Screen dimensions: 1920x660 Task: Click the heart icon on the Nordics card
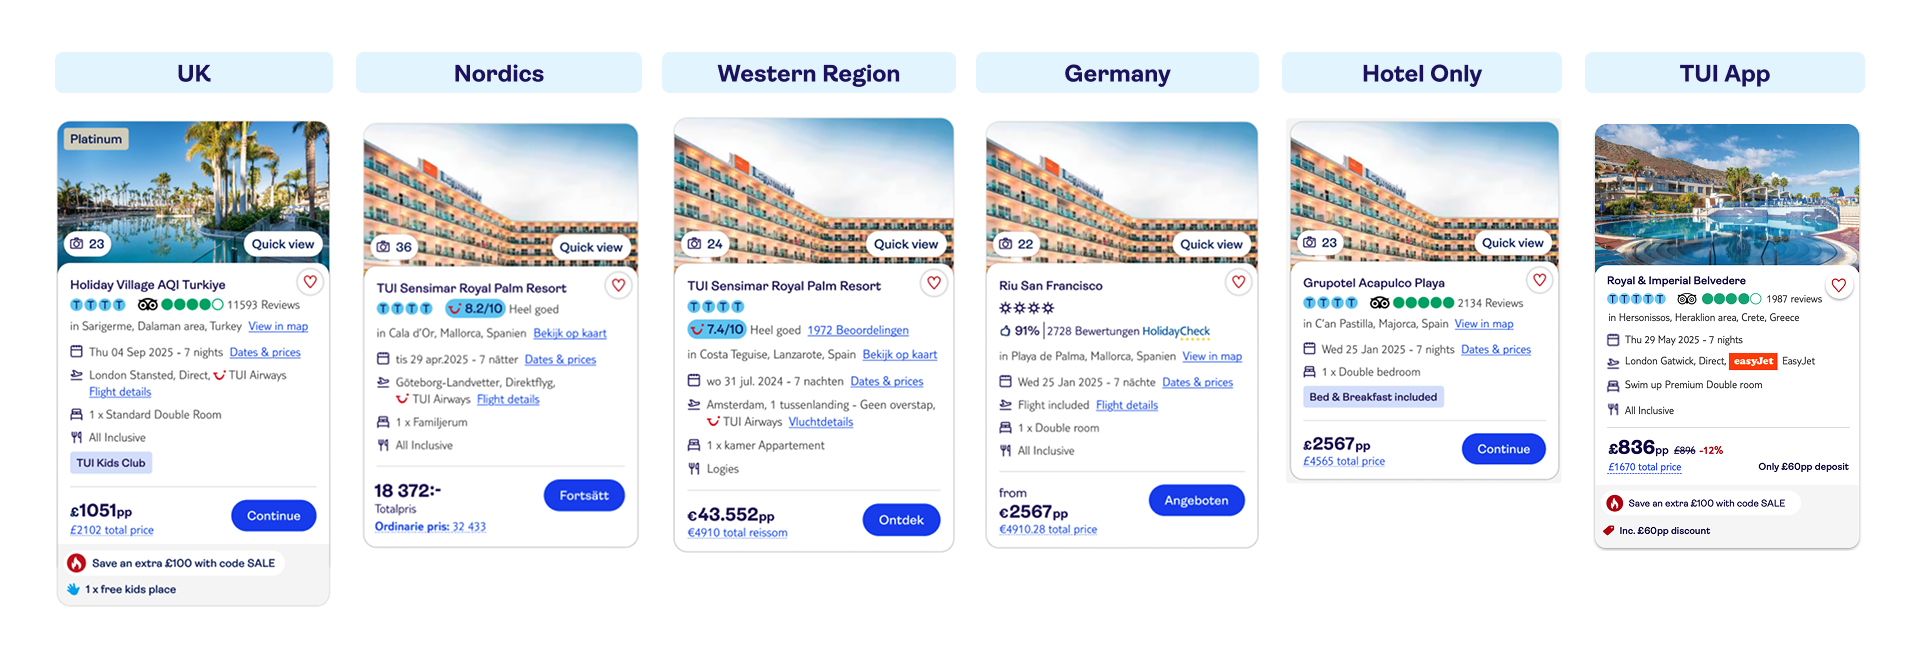[618, 286]
